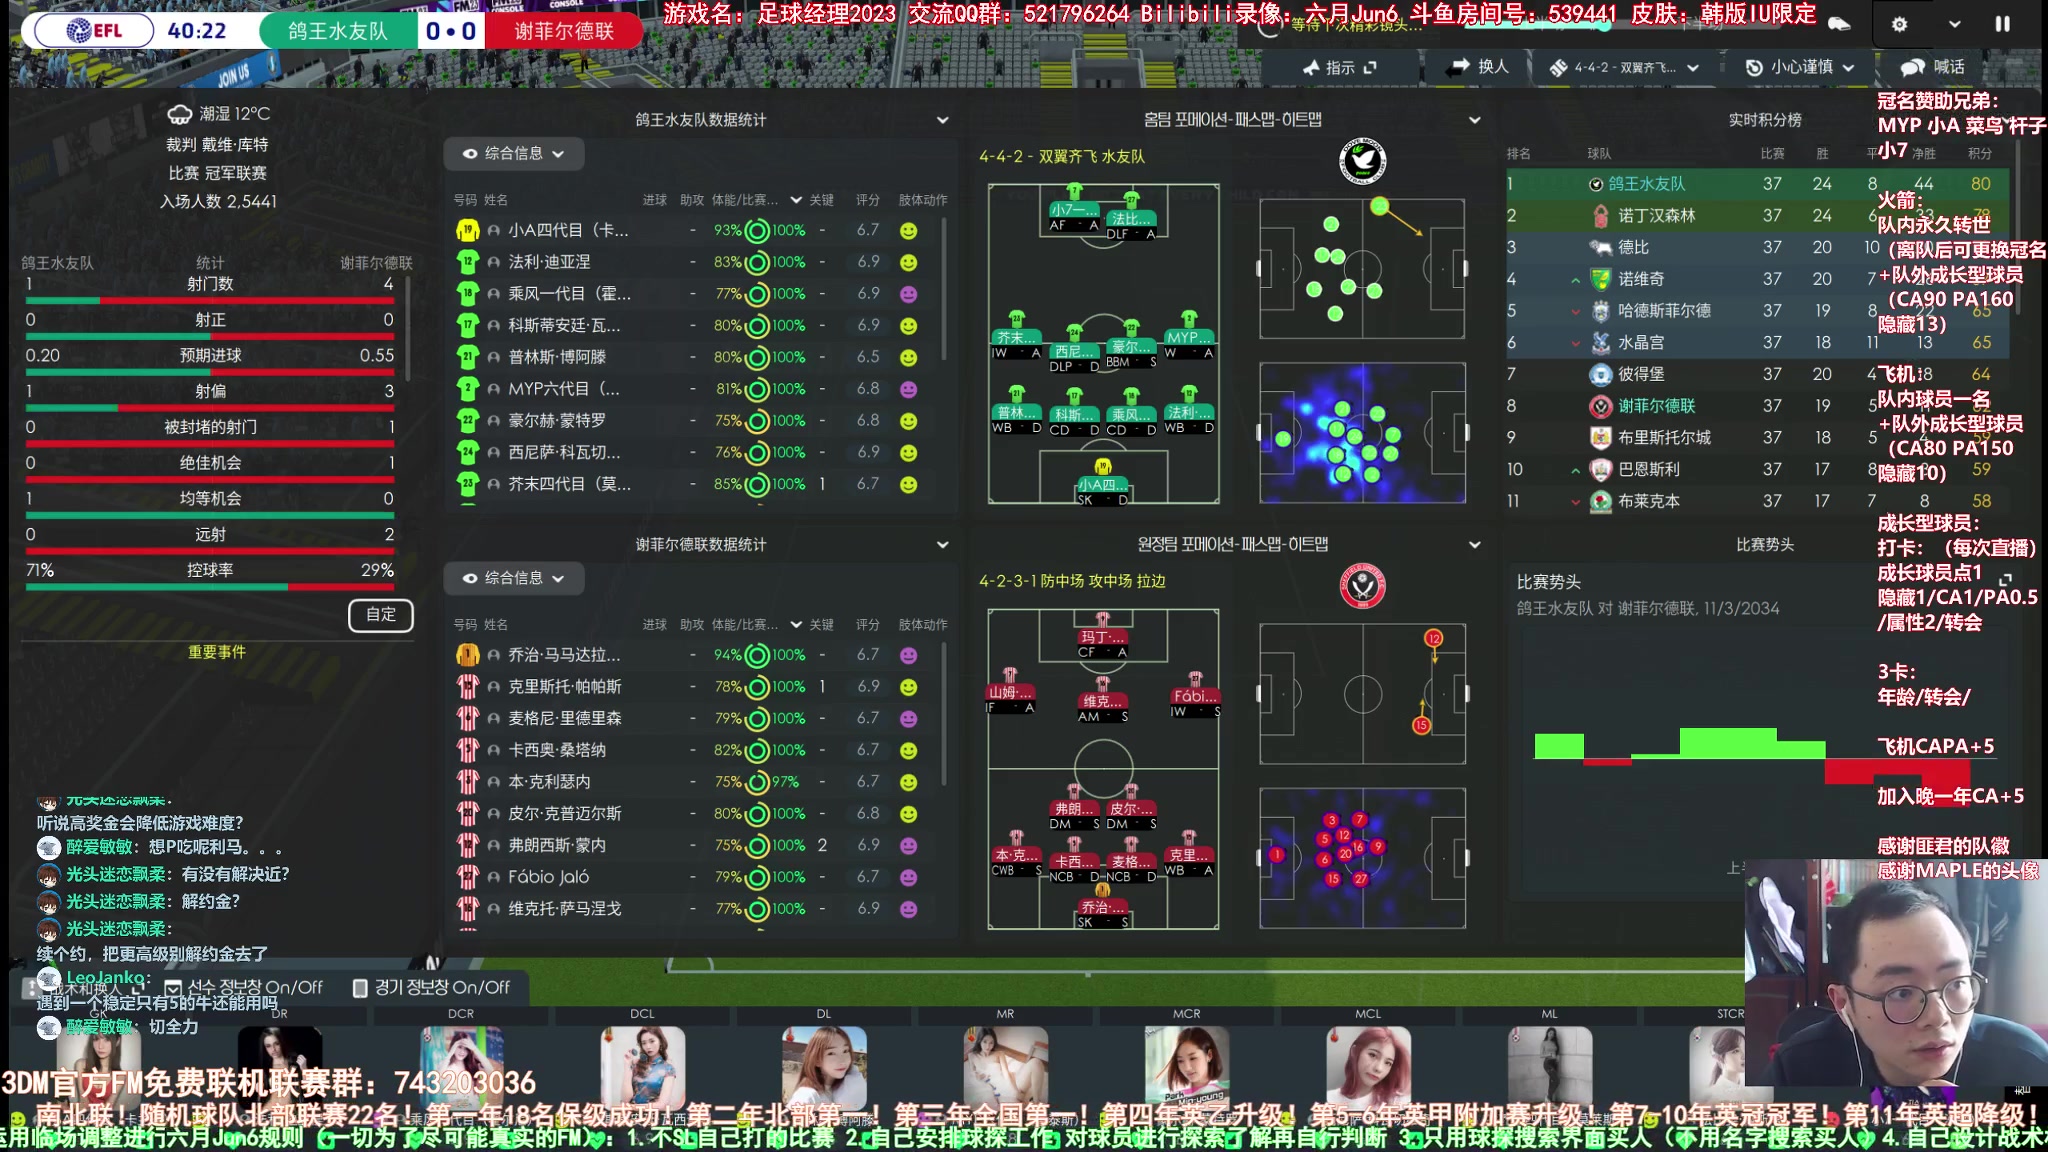Screen dimensions: 2048x1152
Task: Select the DCL player portrait thumbnail
Action: [x=642, y=1066]
